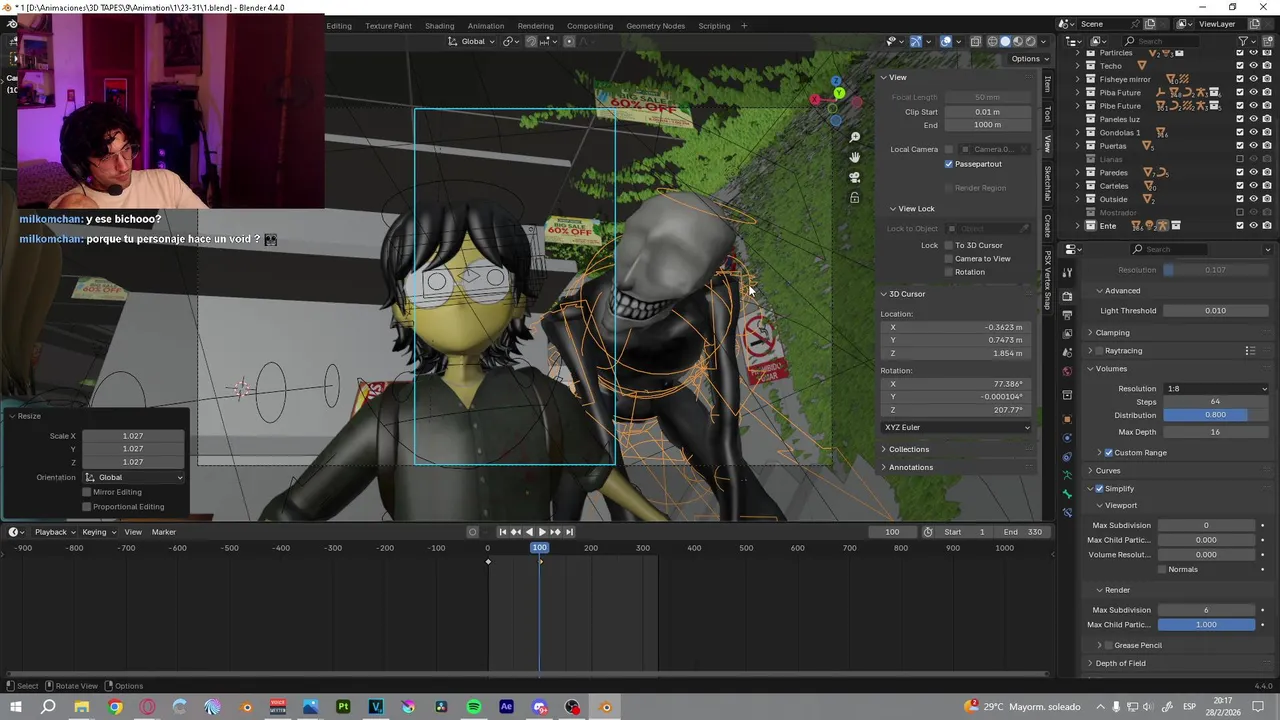Open the Render properties tab icon
The width and height of the screenshot is (1280, 720).
pos(1067,296)
